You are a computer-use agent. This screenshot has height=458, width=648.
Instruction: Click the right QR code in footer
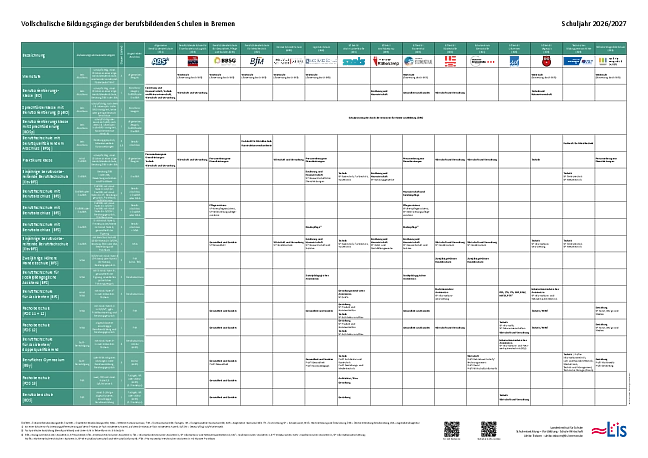pos(488,429)
